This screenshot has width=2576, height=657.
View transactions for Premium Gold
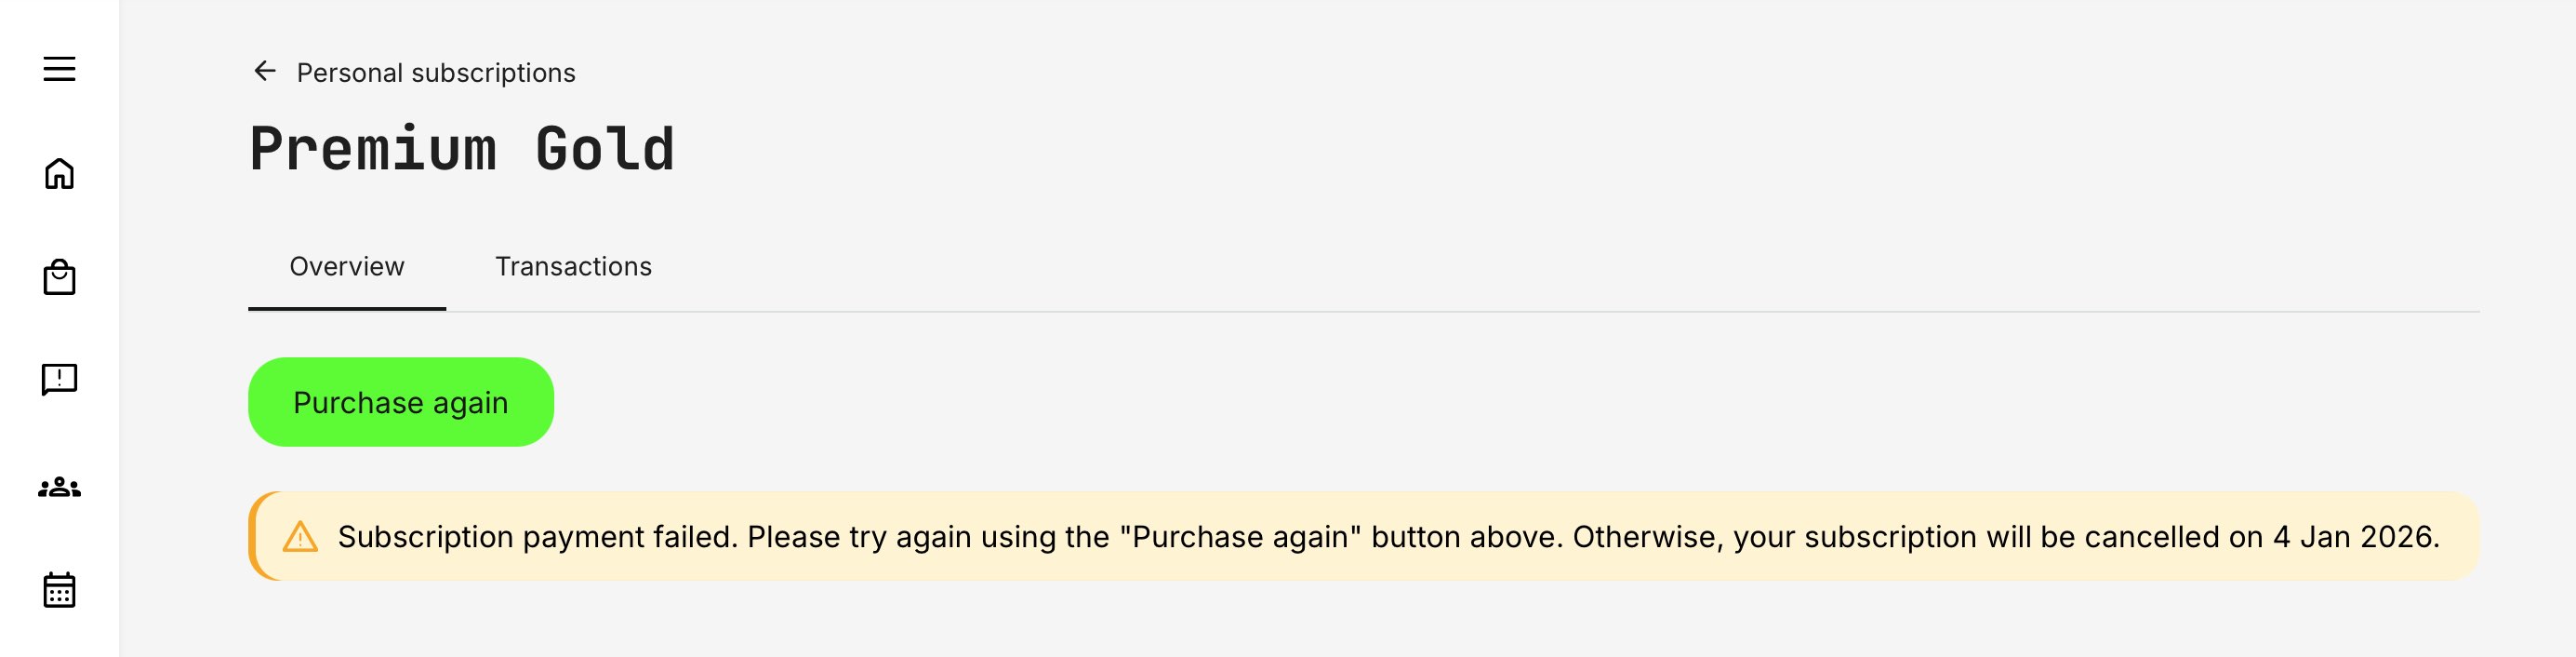tap(574, 266)
